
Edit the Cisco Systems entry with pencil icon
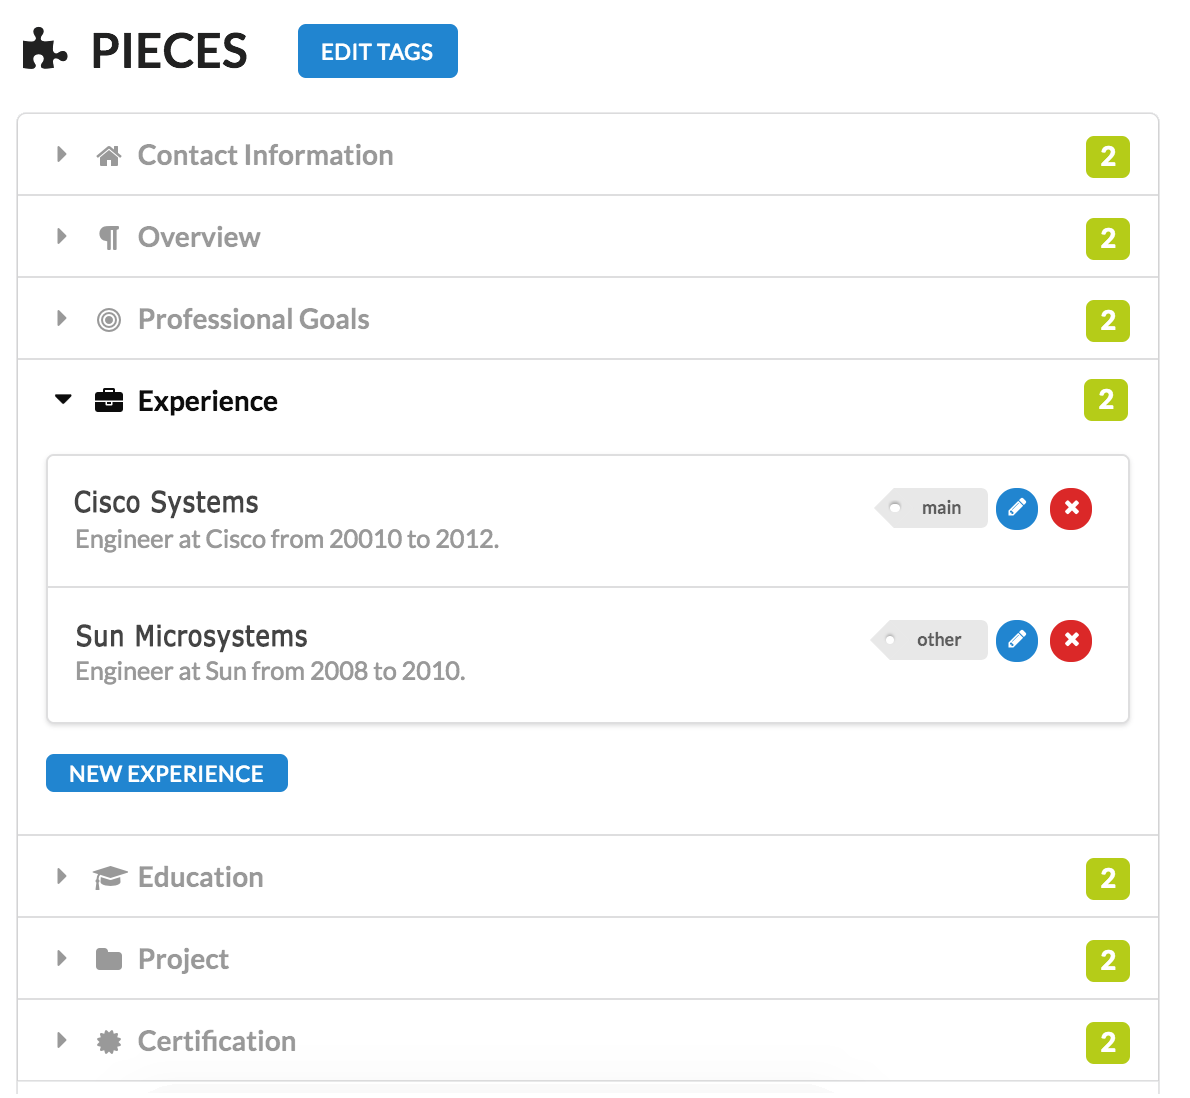1016,508
